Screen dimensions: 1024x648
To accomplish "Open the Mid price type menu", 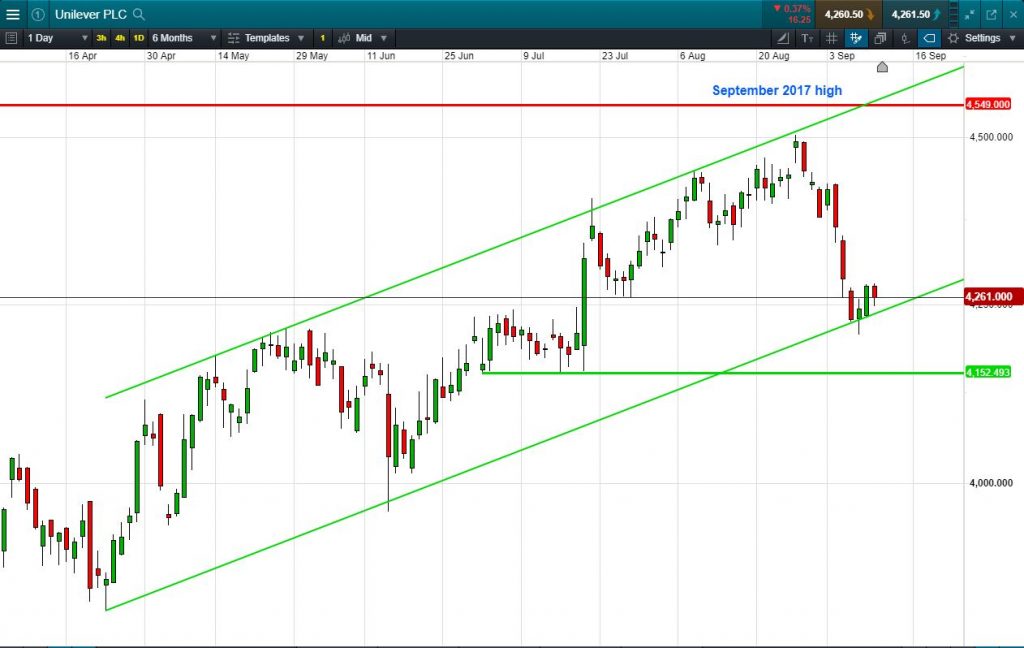I will pos(362,38).
